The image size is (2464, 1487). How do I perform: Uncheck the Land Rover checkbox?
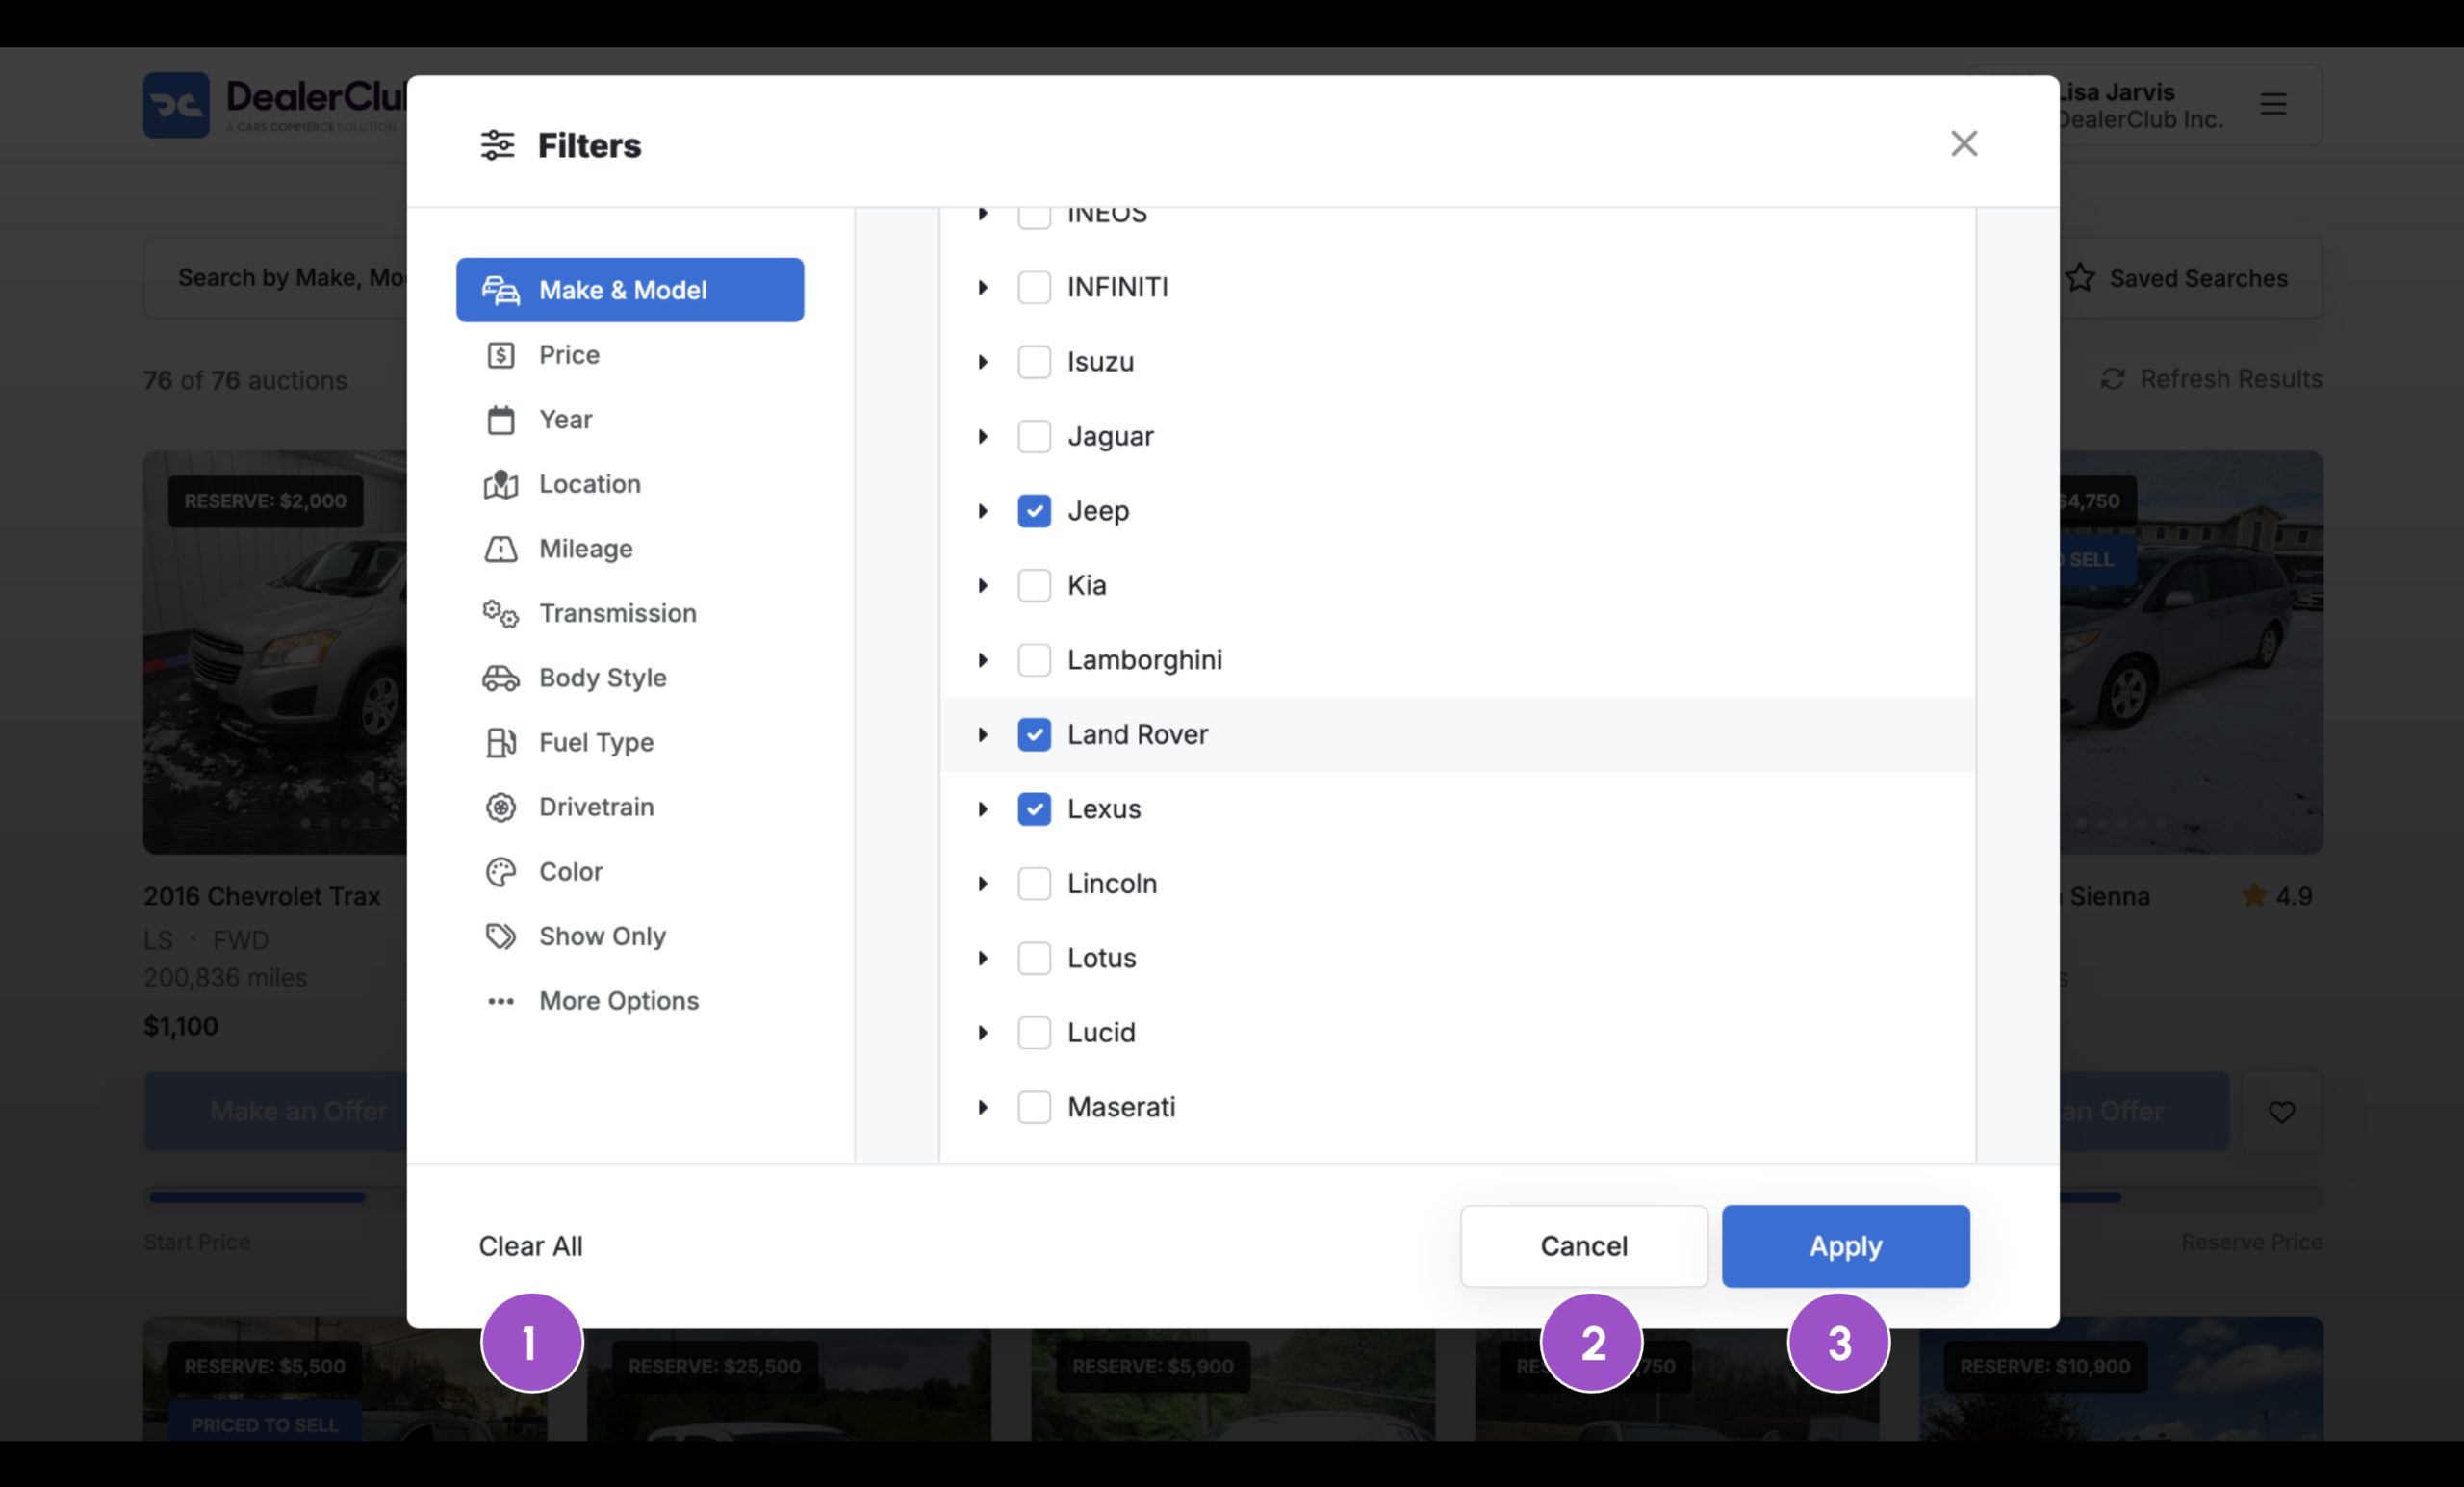(1034, 735)
